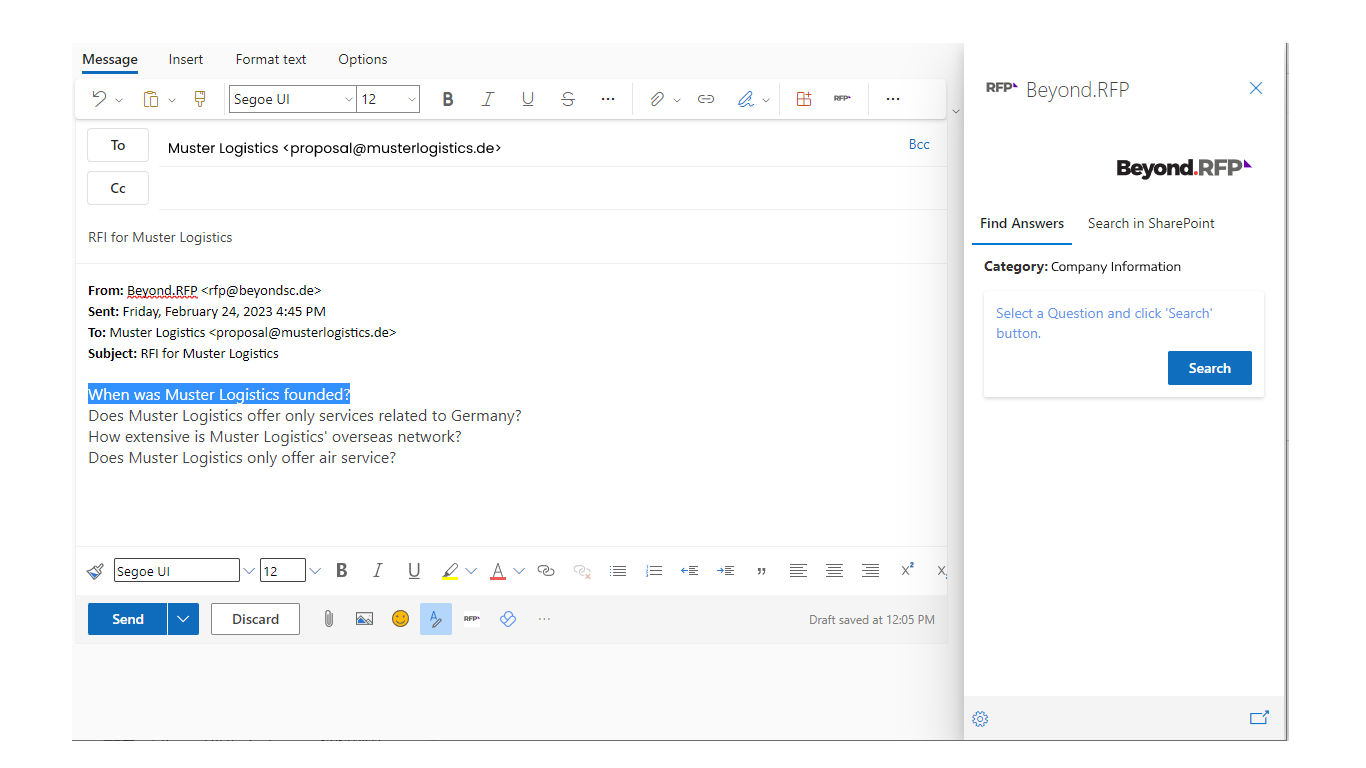
Task: Insert a picture inline using the image icon
Action: (364, 619)
